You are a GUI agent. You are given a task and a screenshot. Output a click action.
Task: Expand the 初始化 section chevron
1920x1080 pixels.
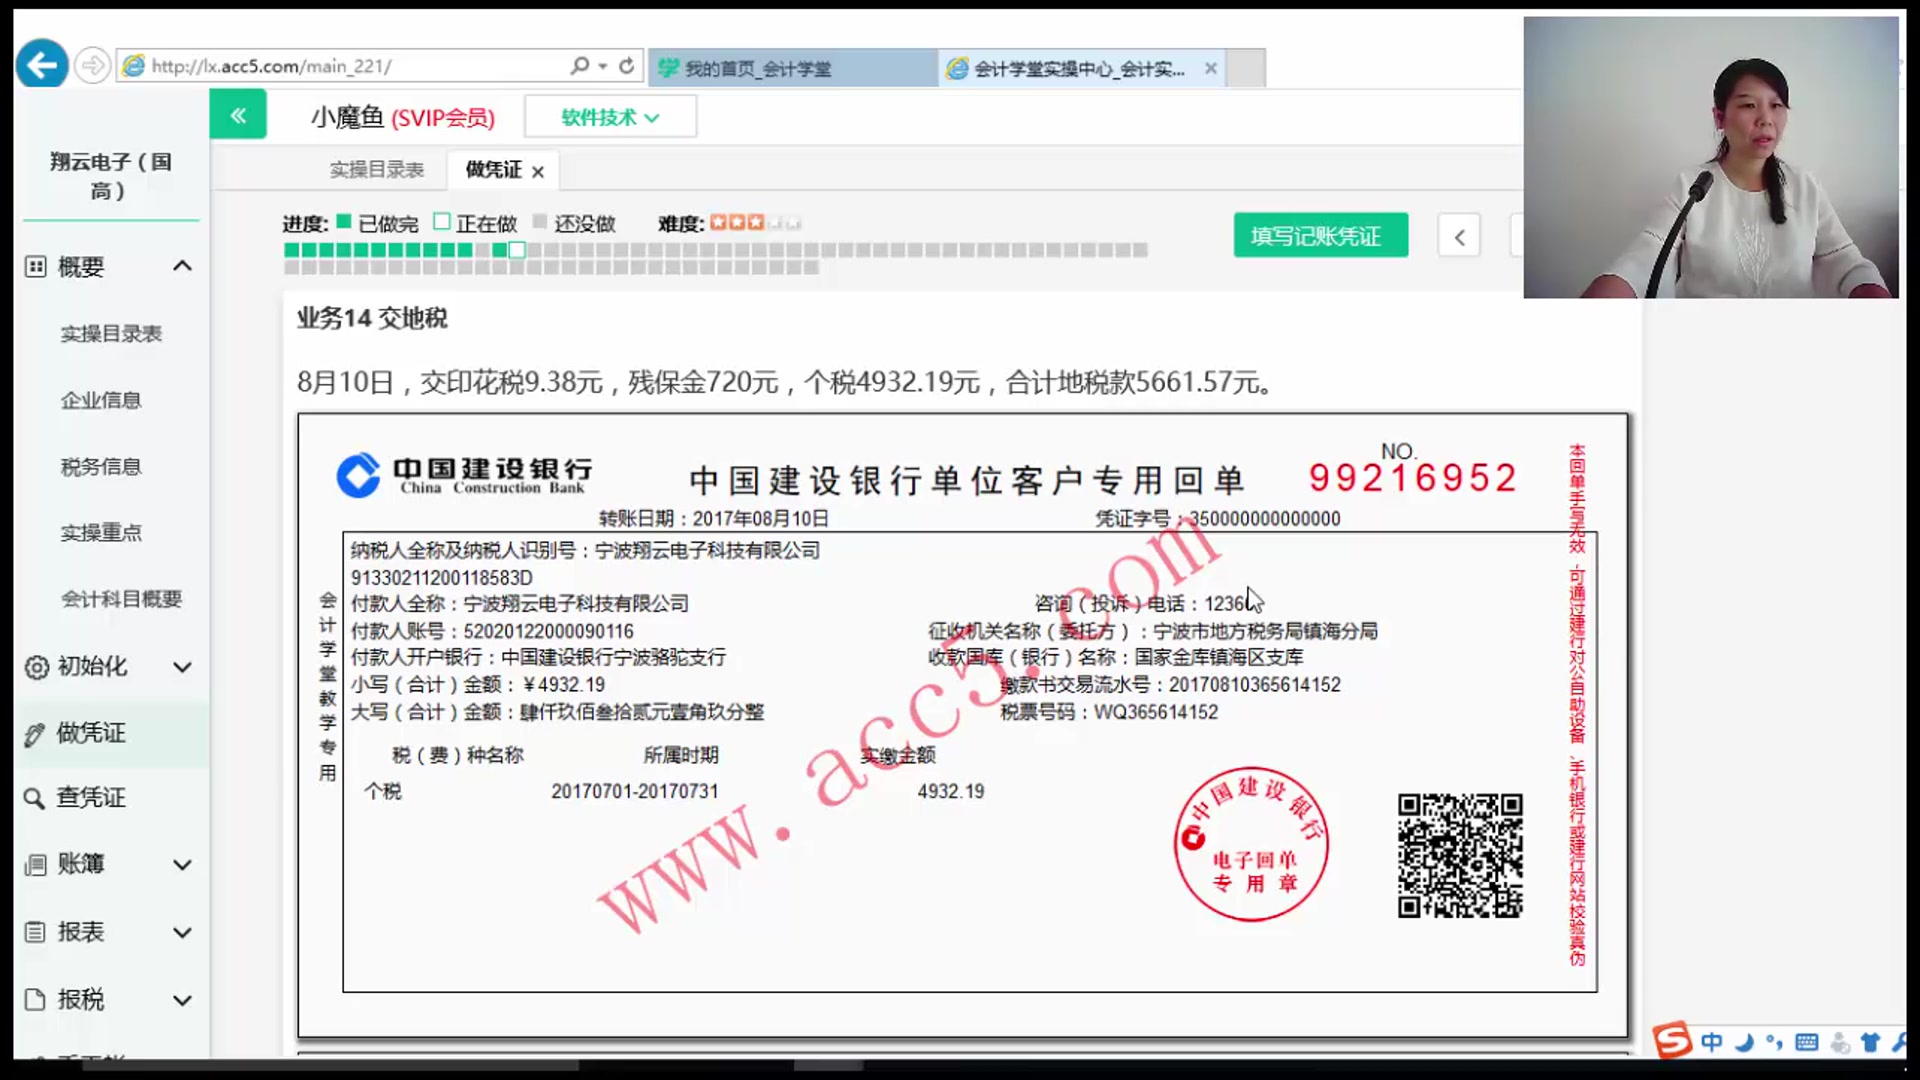coord(182,667)
